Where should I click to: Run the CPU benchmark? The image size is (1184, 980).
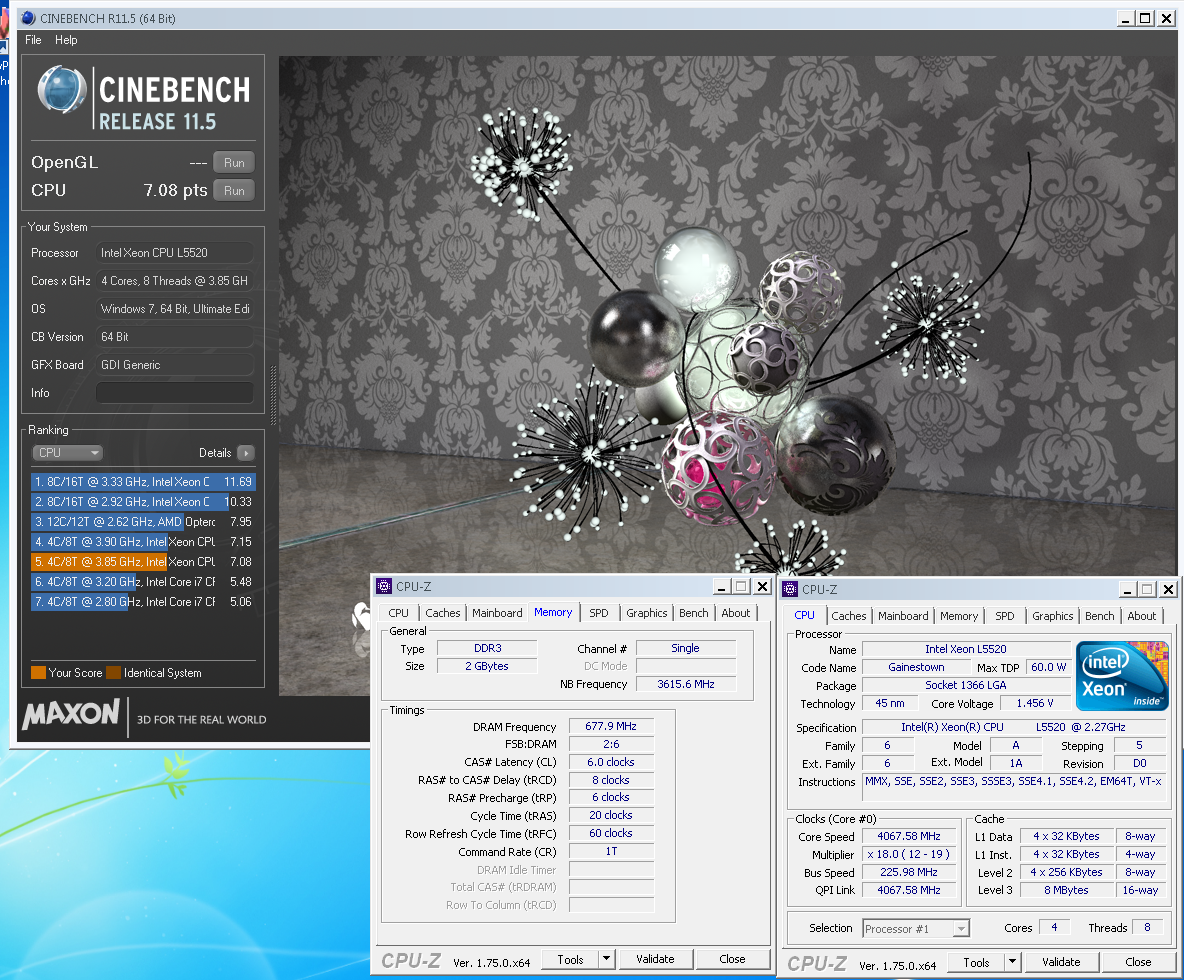click(234, 190)
